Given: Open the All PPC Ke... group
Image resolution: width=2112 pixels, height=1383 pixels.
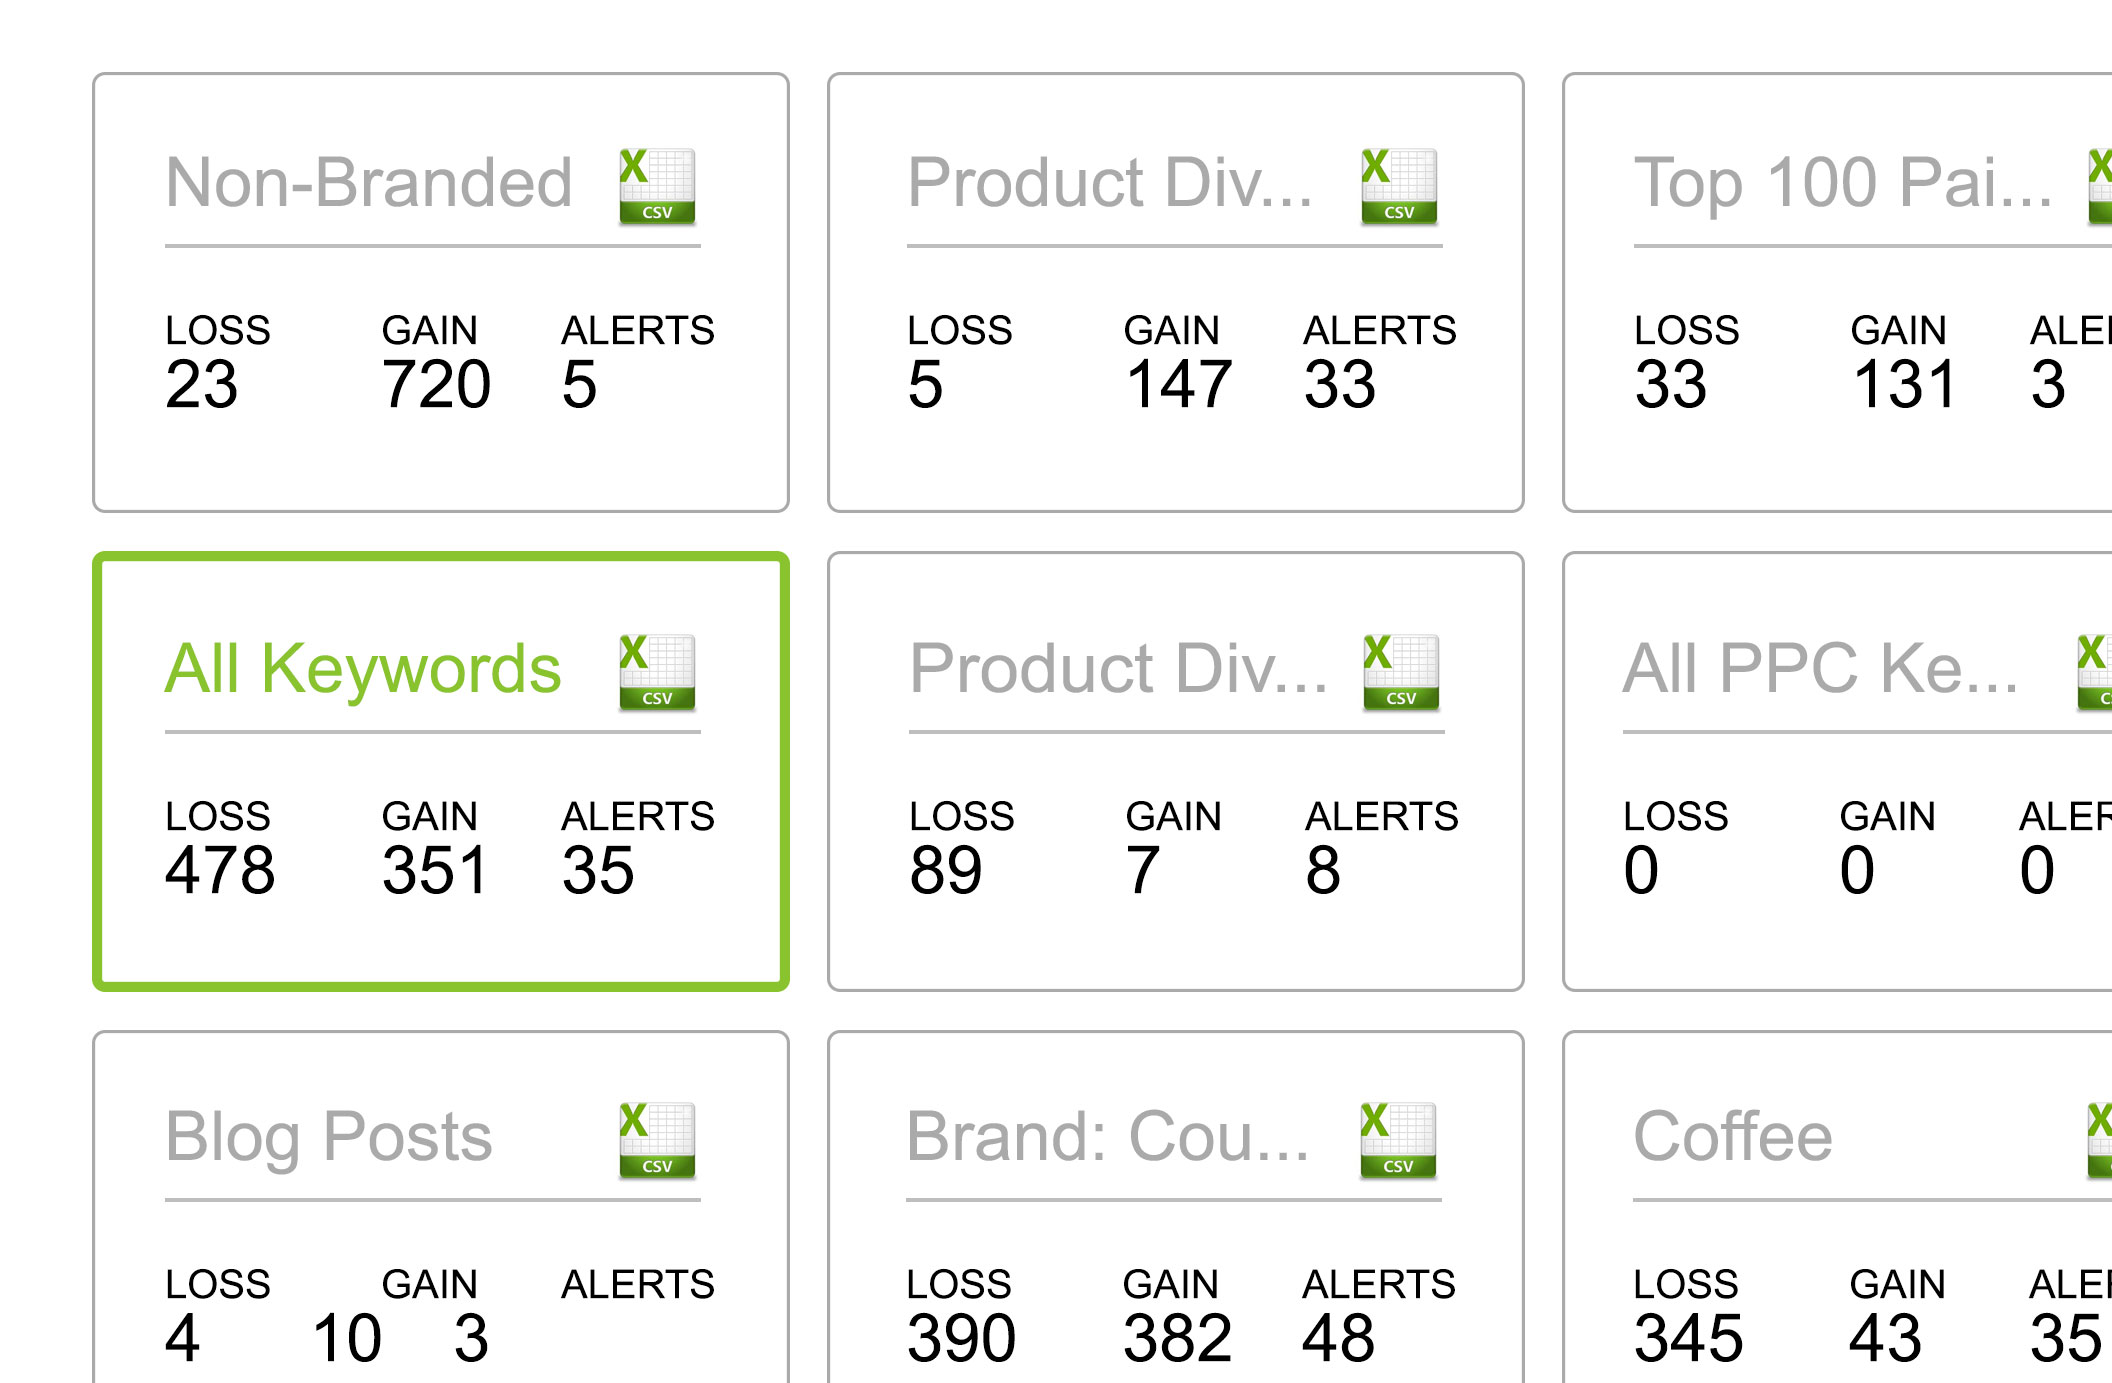Looking at the screenshot, I should click(x=1821, y=669).
